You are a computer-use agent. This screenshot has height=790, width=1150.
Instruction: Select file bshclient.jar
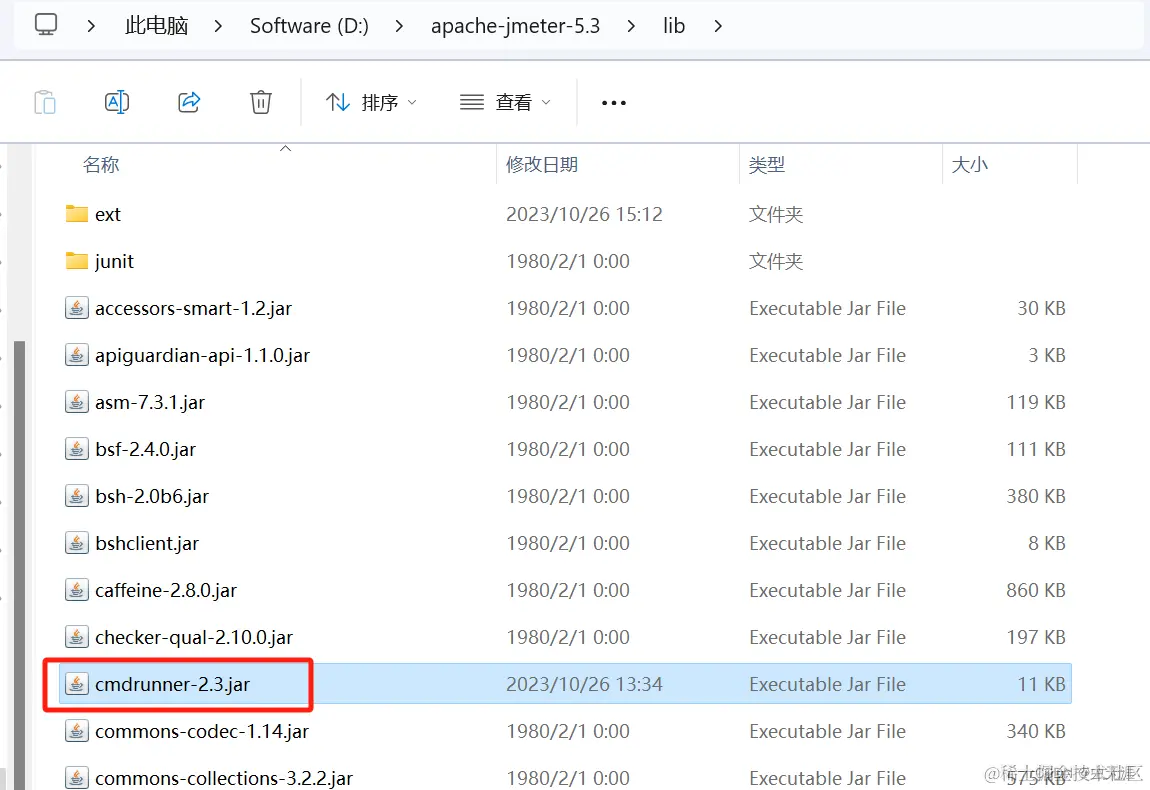coord(147,544)
